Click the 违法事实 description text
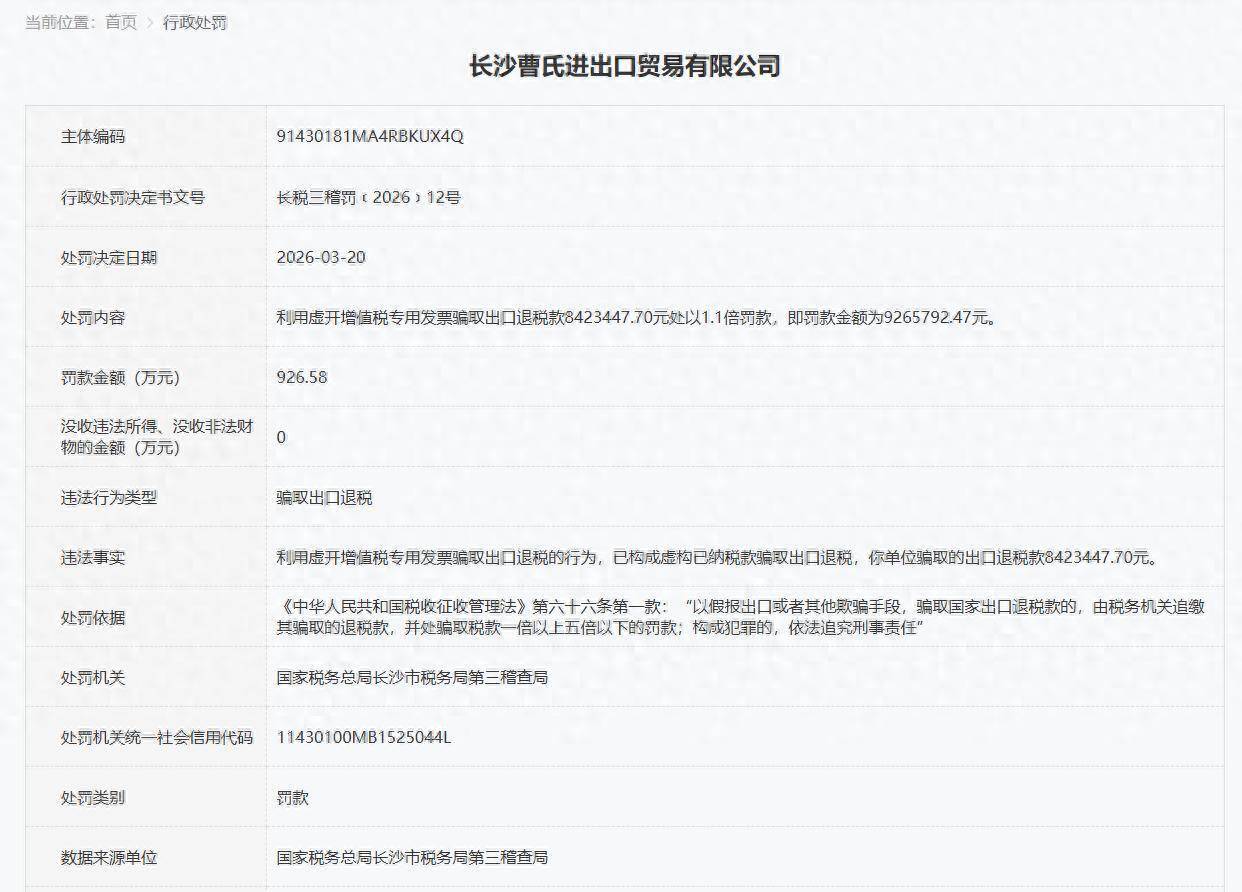Screen dimensions: 1242x892 tap(716, 557)
